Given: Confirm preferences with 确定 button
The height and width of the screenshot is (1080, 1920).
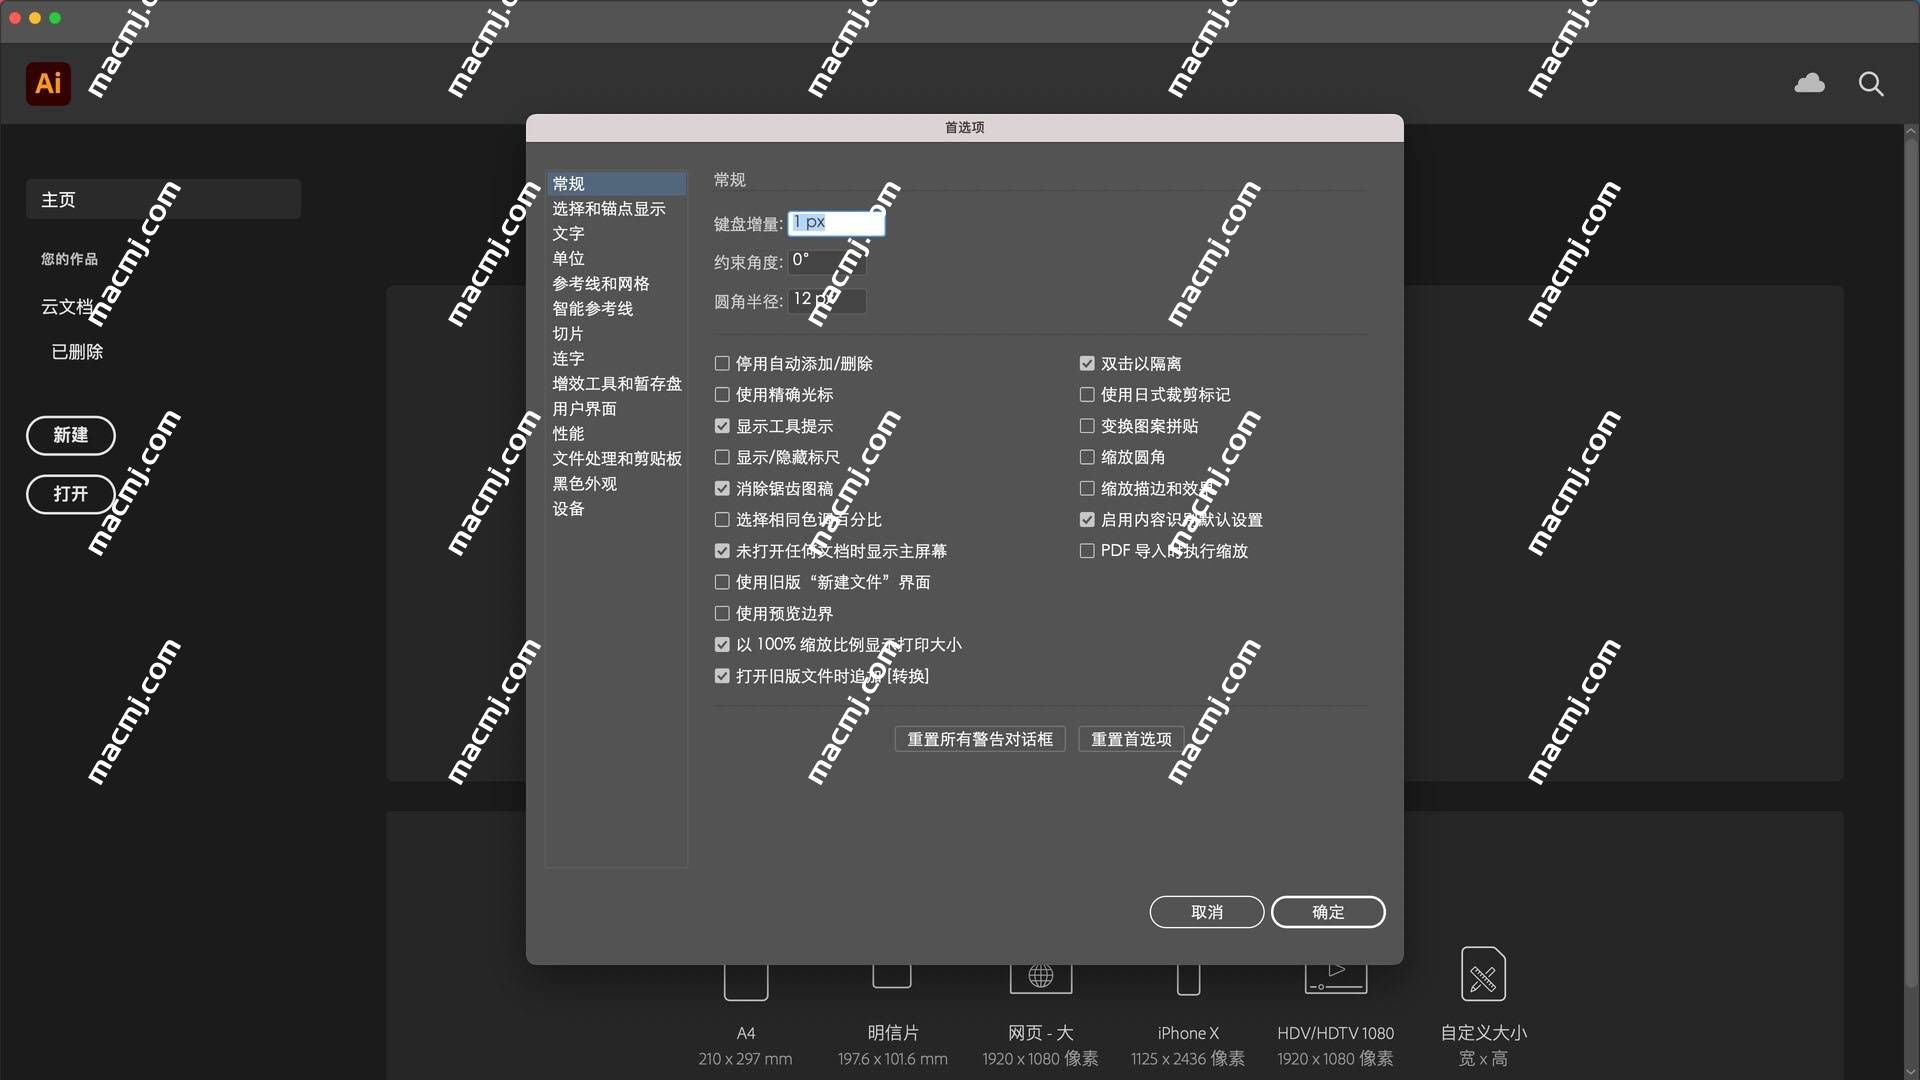Looking at the screenshot, I should click(x=1328, y=912).
